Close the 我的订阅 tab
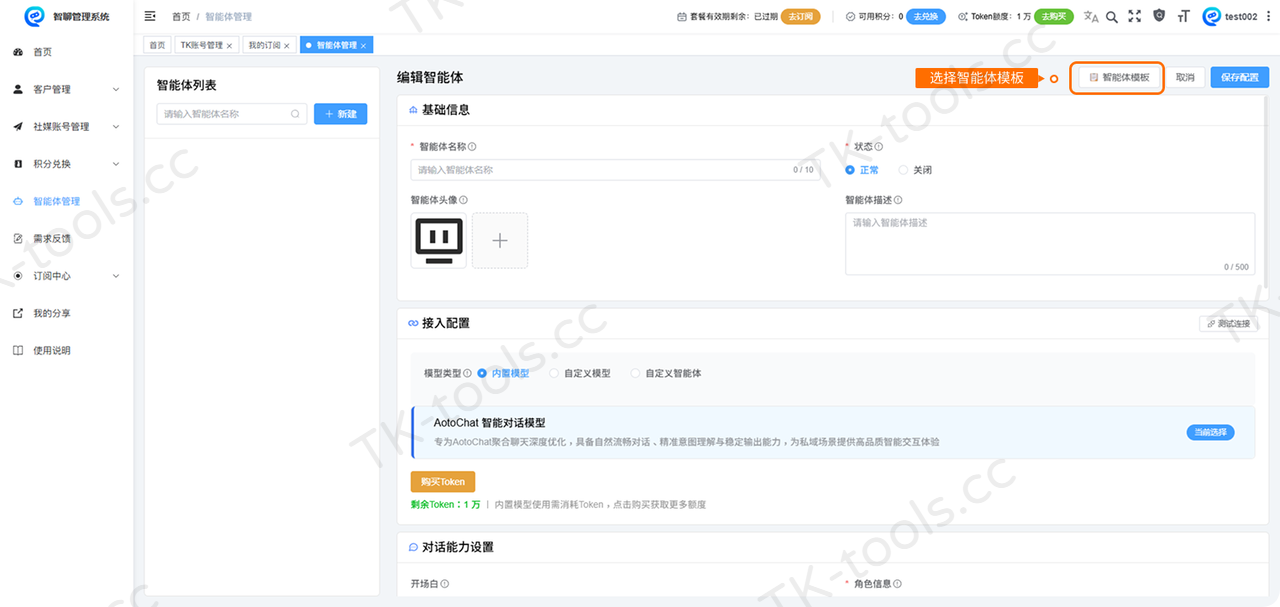This screenshot has height=607, width=1280. click(x=286, y=46)
